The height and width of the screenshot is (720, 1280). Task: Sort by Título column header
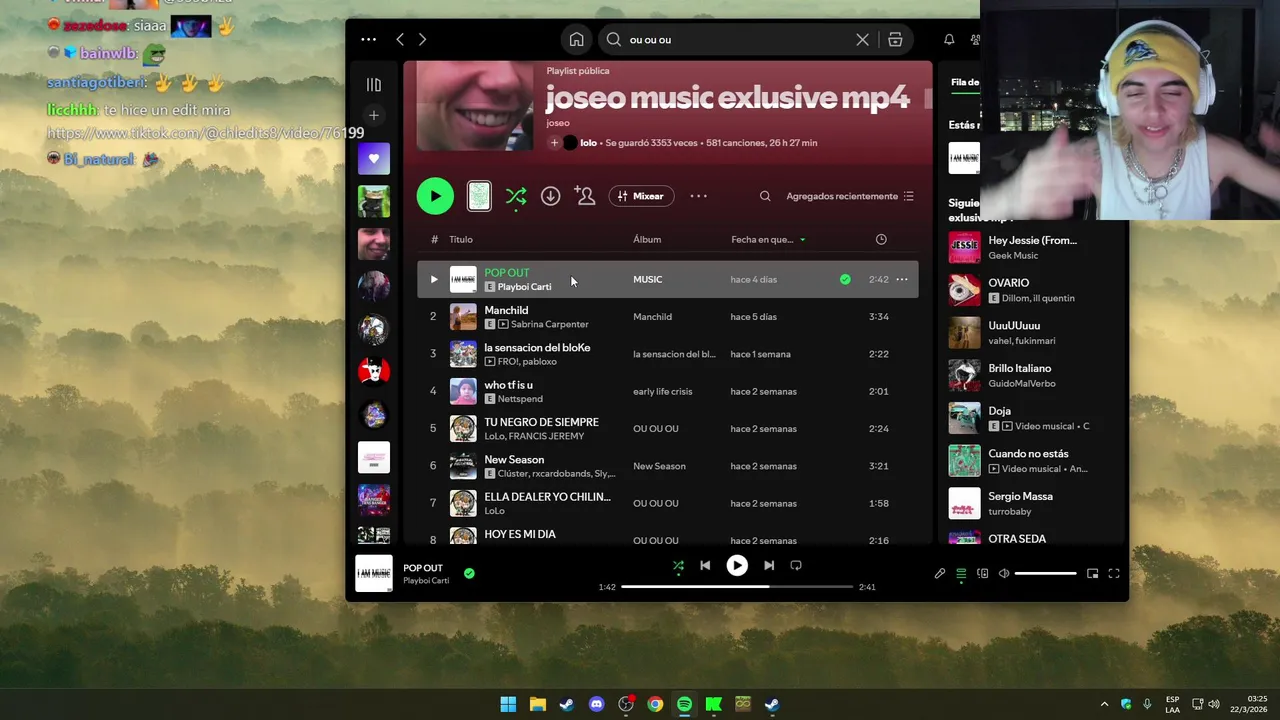(x=461, y=239)
